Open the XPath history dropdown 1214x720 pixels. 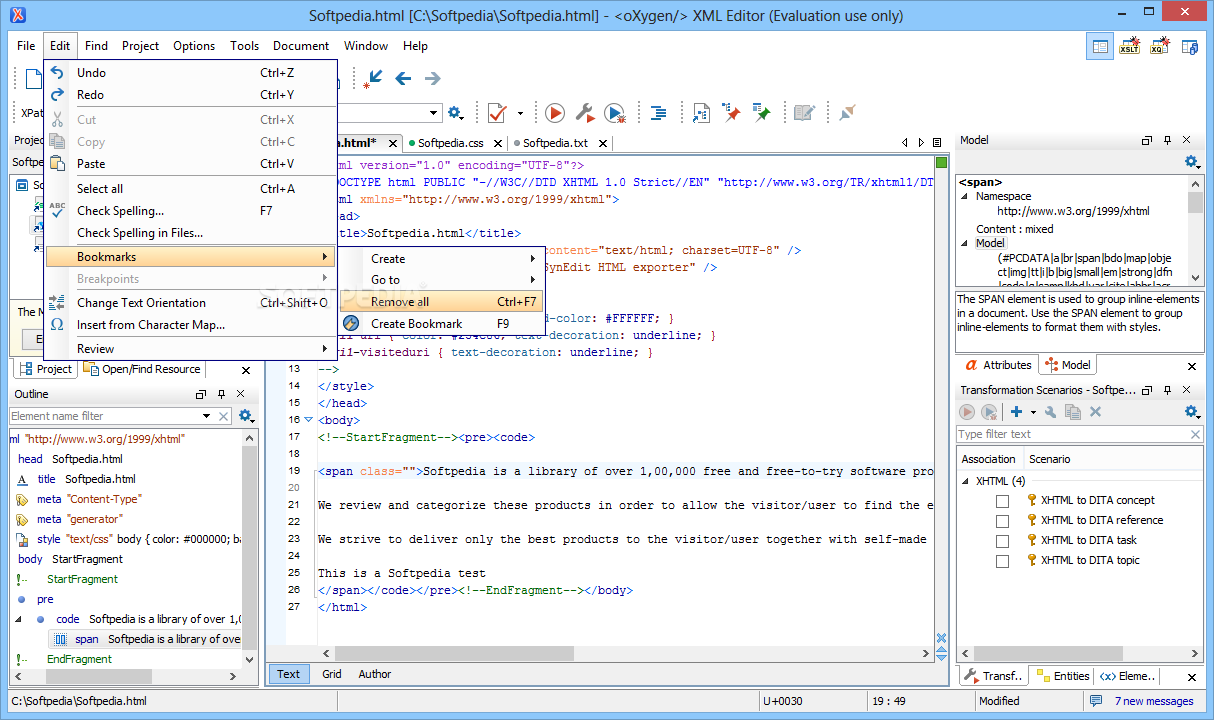click(434, 114)
